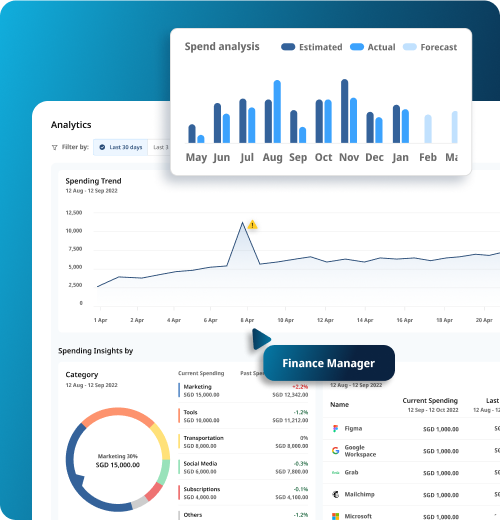Screen dimensions: 500x520
Task: Click the Finance Manager cursor arrow
Action: [261, 339]
